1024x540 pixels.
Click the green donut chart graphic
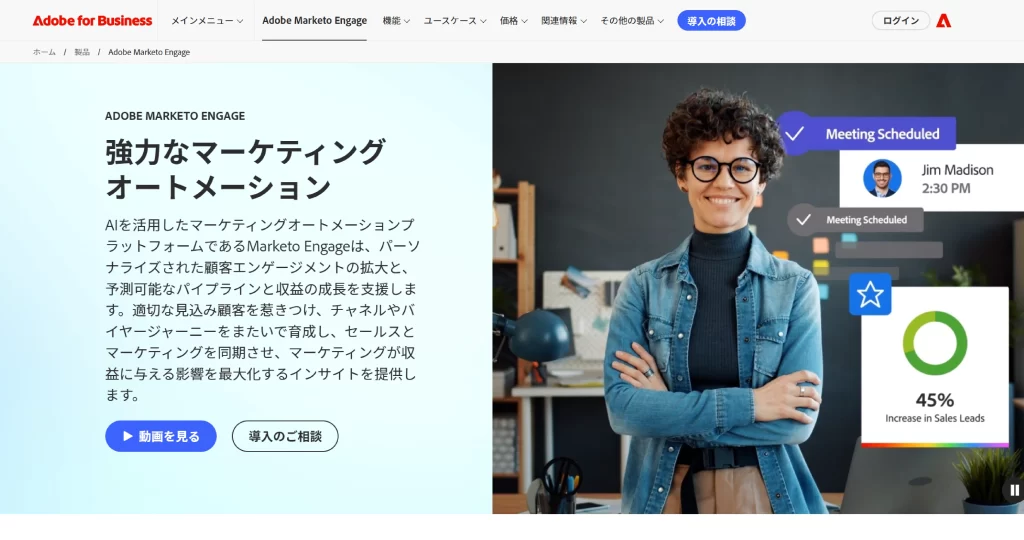(x=935, y=343)
